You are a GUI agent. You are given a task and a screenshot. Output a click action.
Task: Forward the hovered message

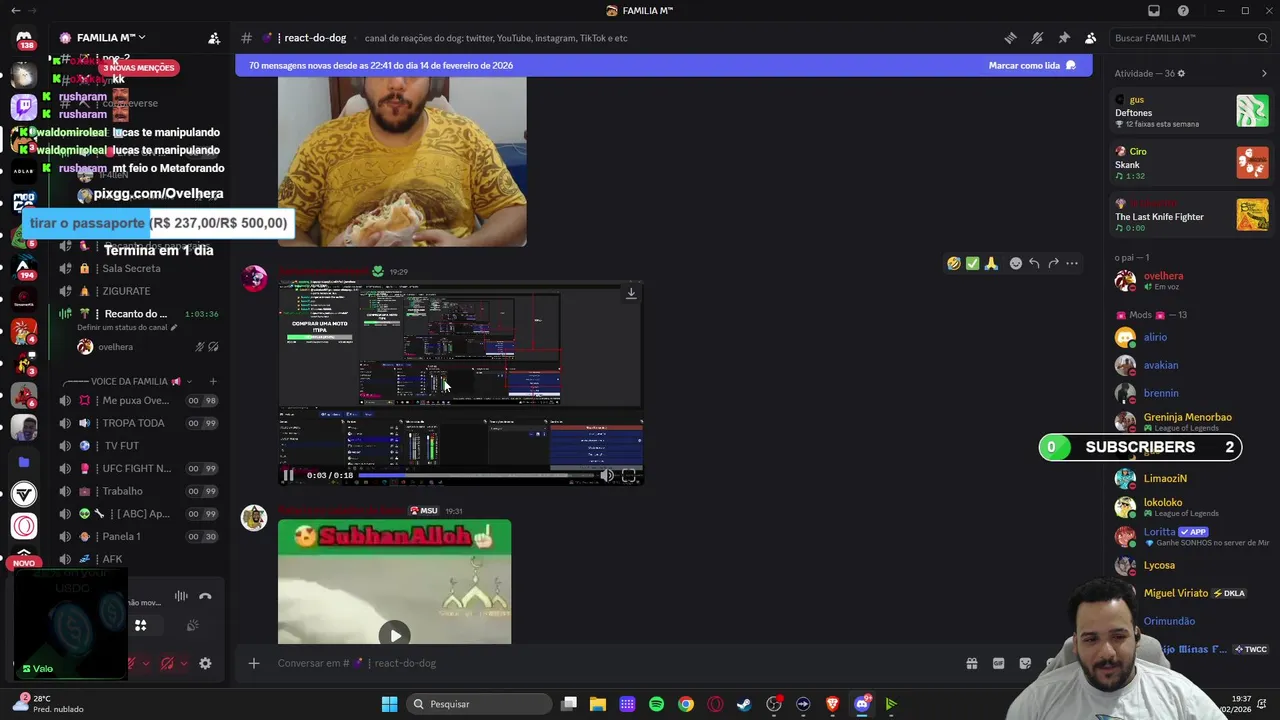(1053, 263)
